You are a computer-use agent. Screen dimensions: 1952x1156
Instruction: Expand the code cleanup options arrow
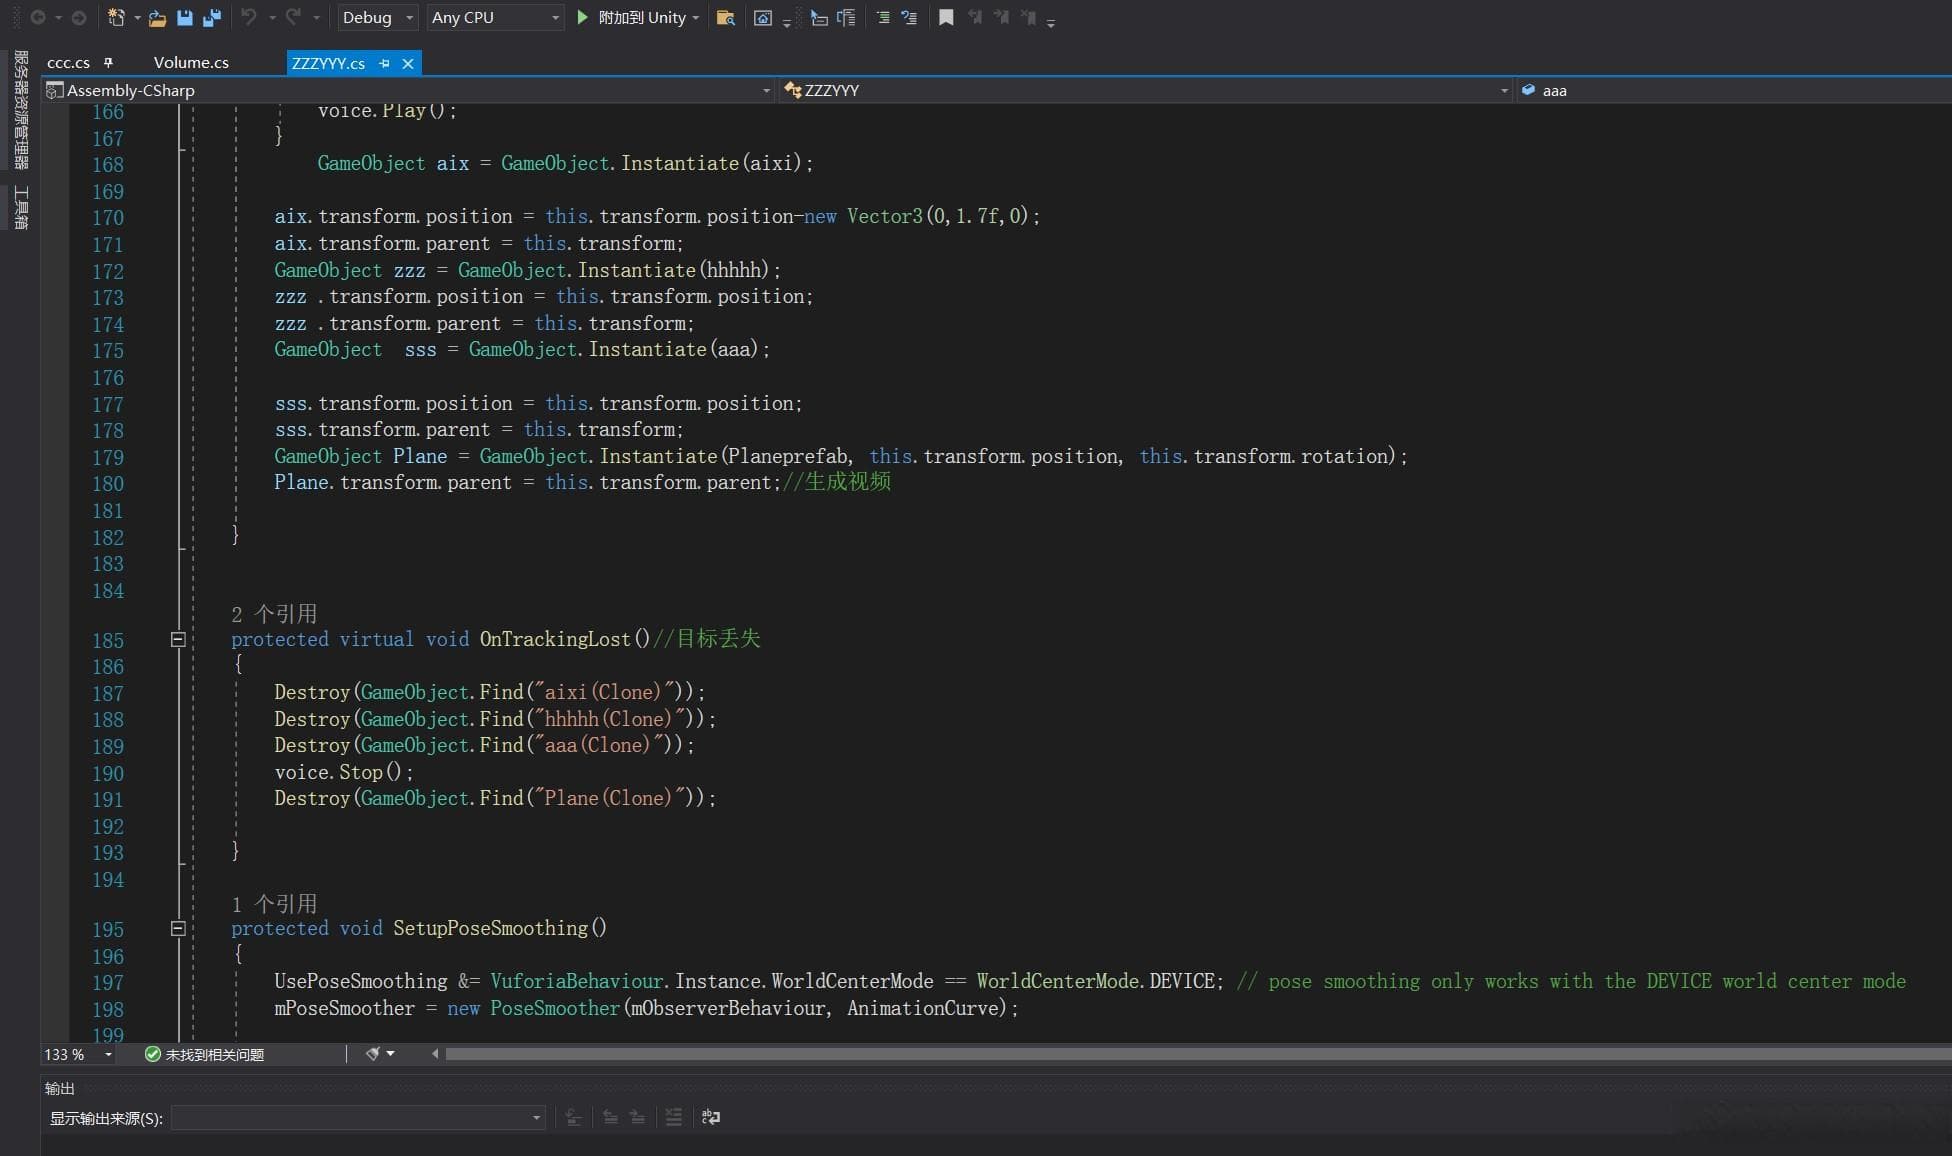[391, 1054]
